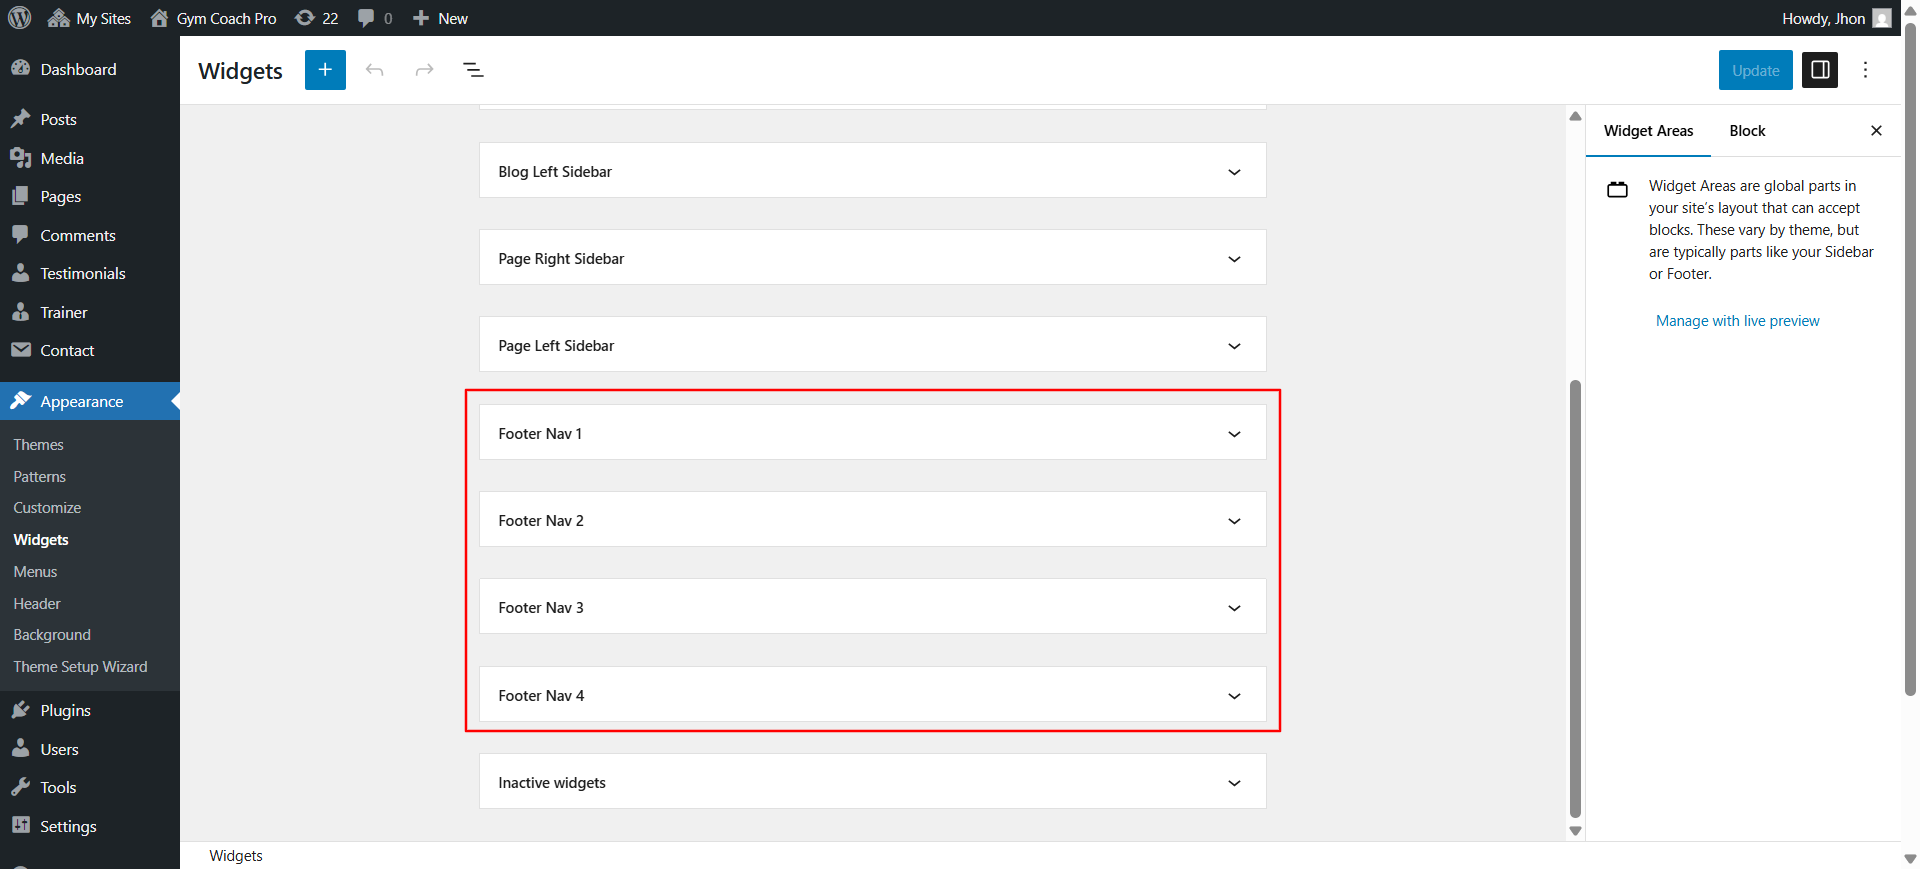
Task: Open the Customize submenu item
Action: [48, 508]
